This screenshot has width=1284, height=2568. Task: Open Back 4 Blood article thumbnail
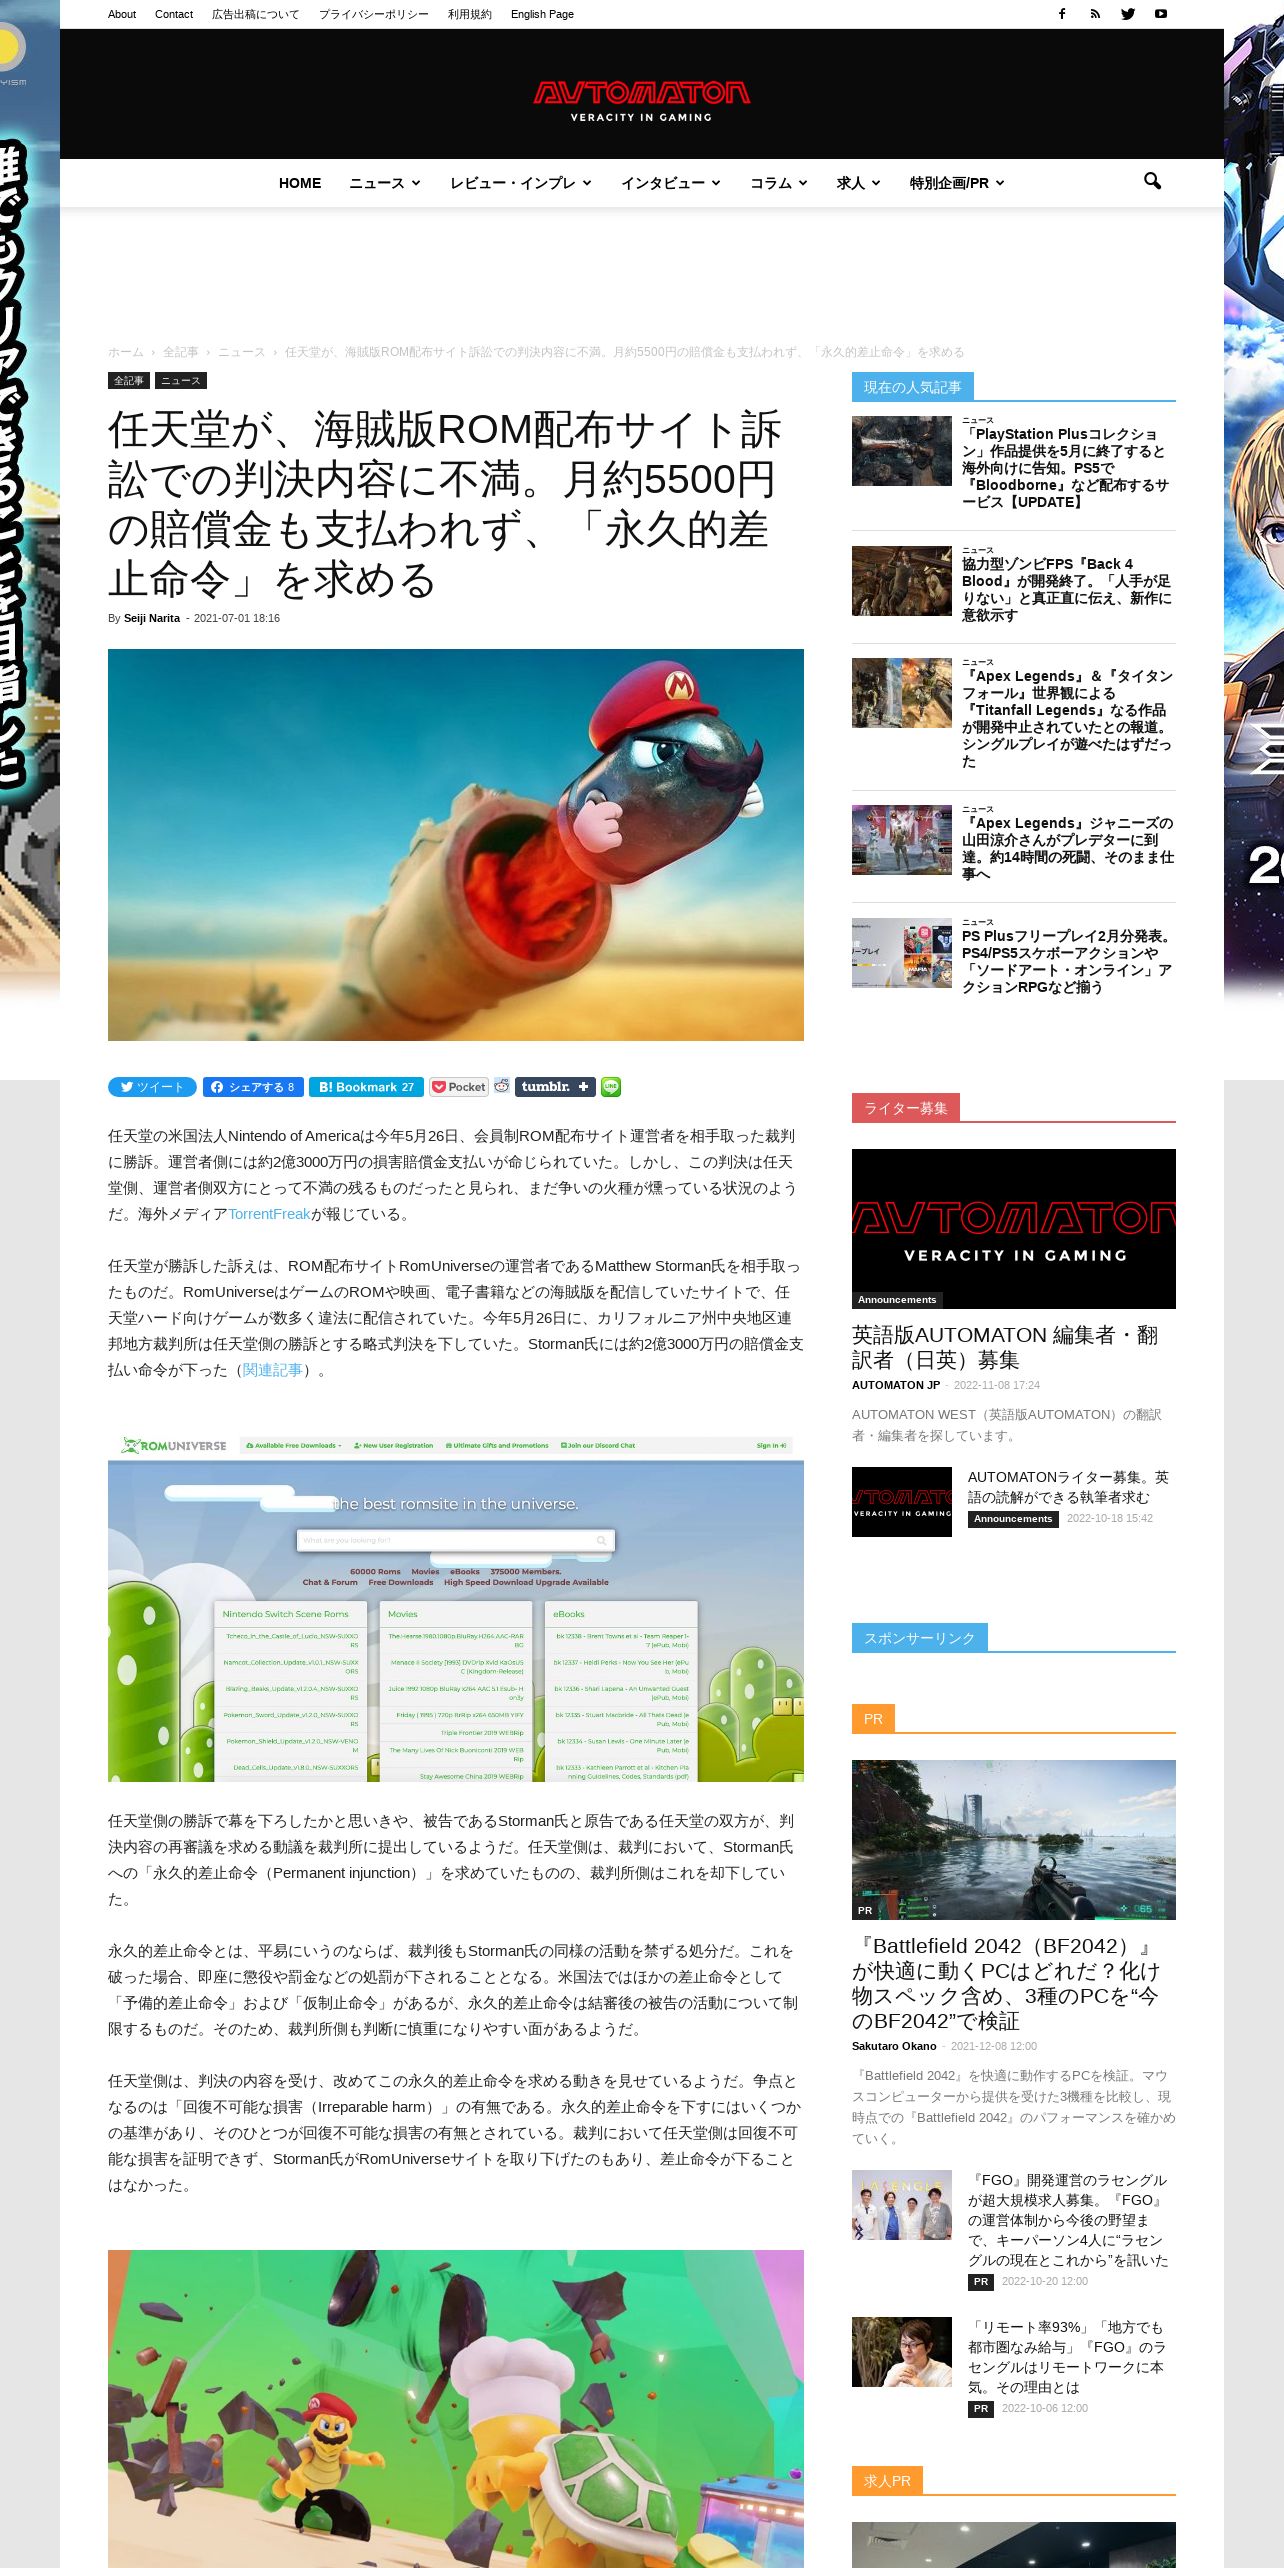tap(902, 581)
